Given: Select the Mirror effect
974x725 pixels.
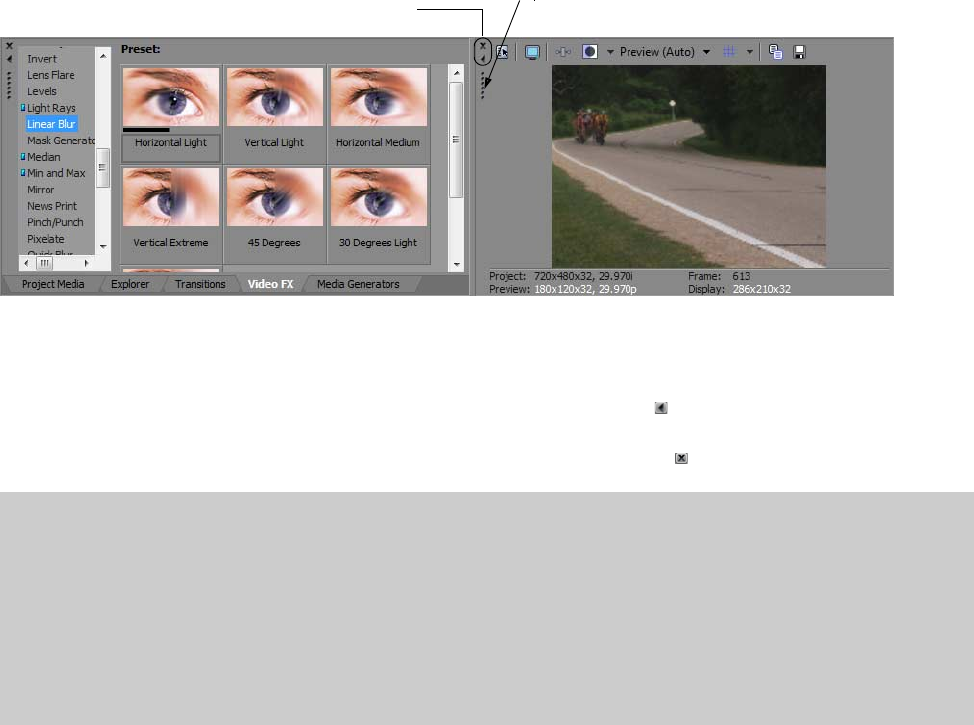Looking at the screenshot, I should [40, 189].
